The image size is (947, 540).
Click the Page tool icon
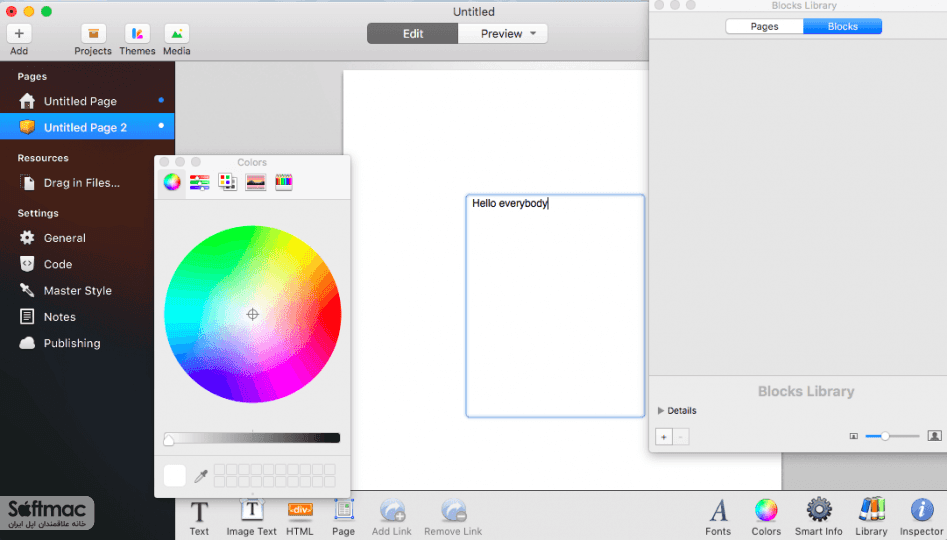click(x=344, y=510)
